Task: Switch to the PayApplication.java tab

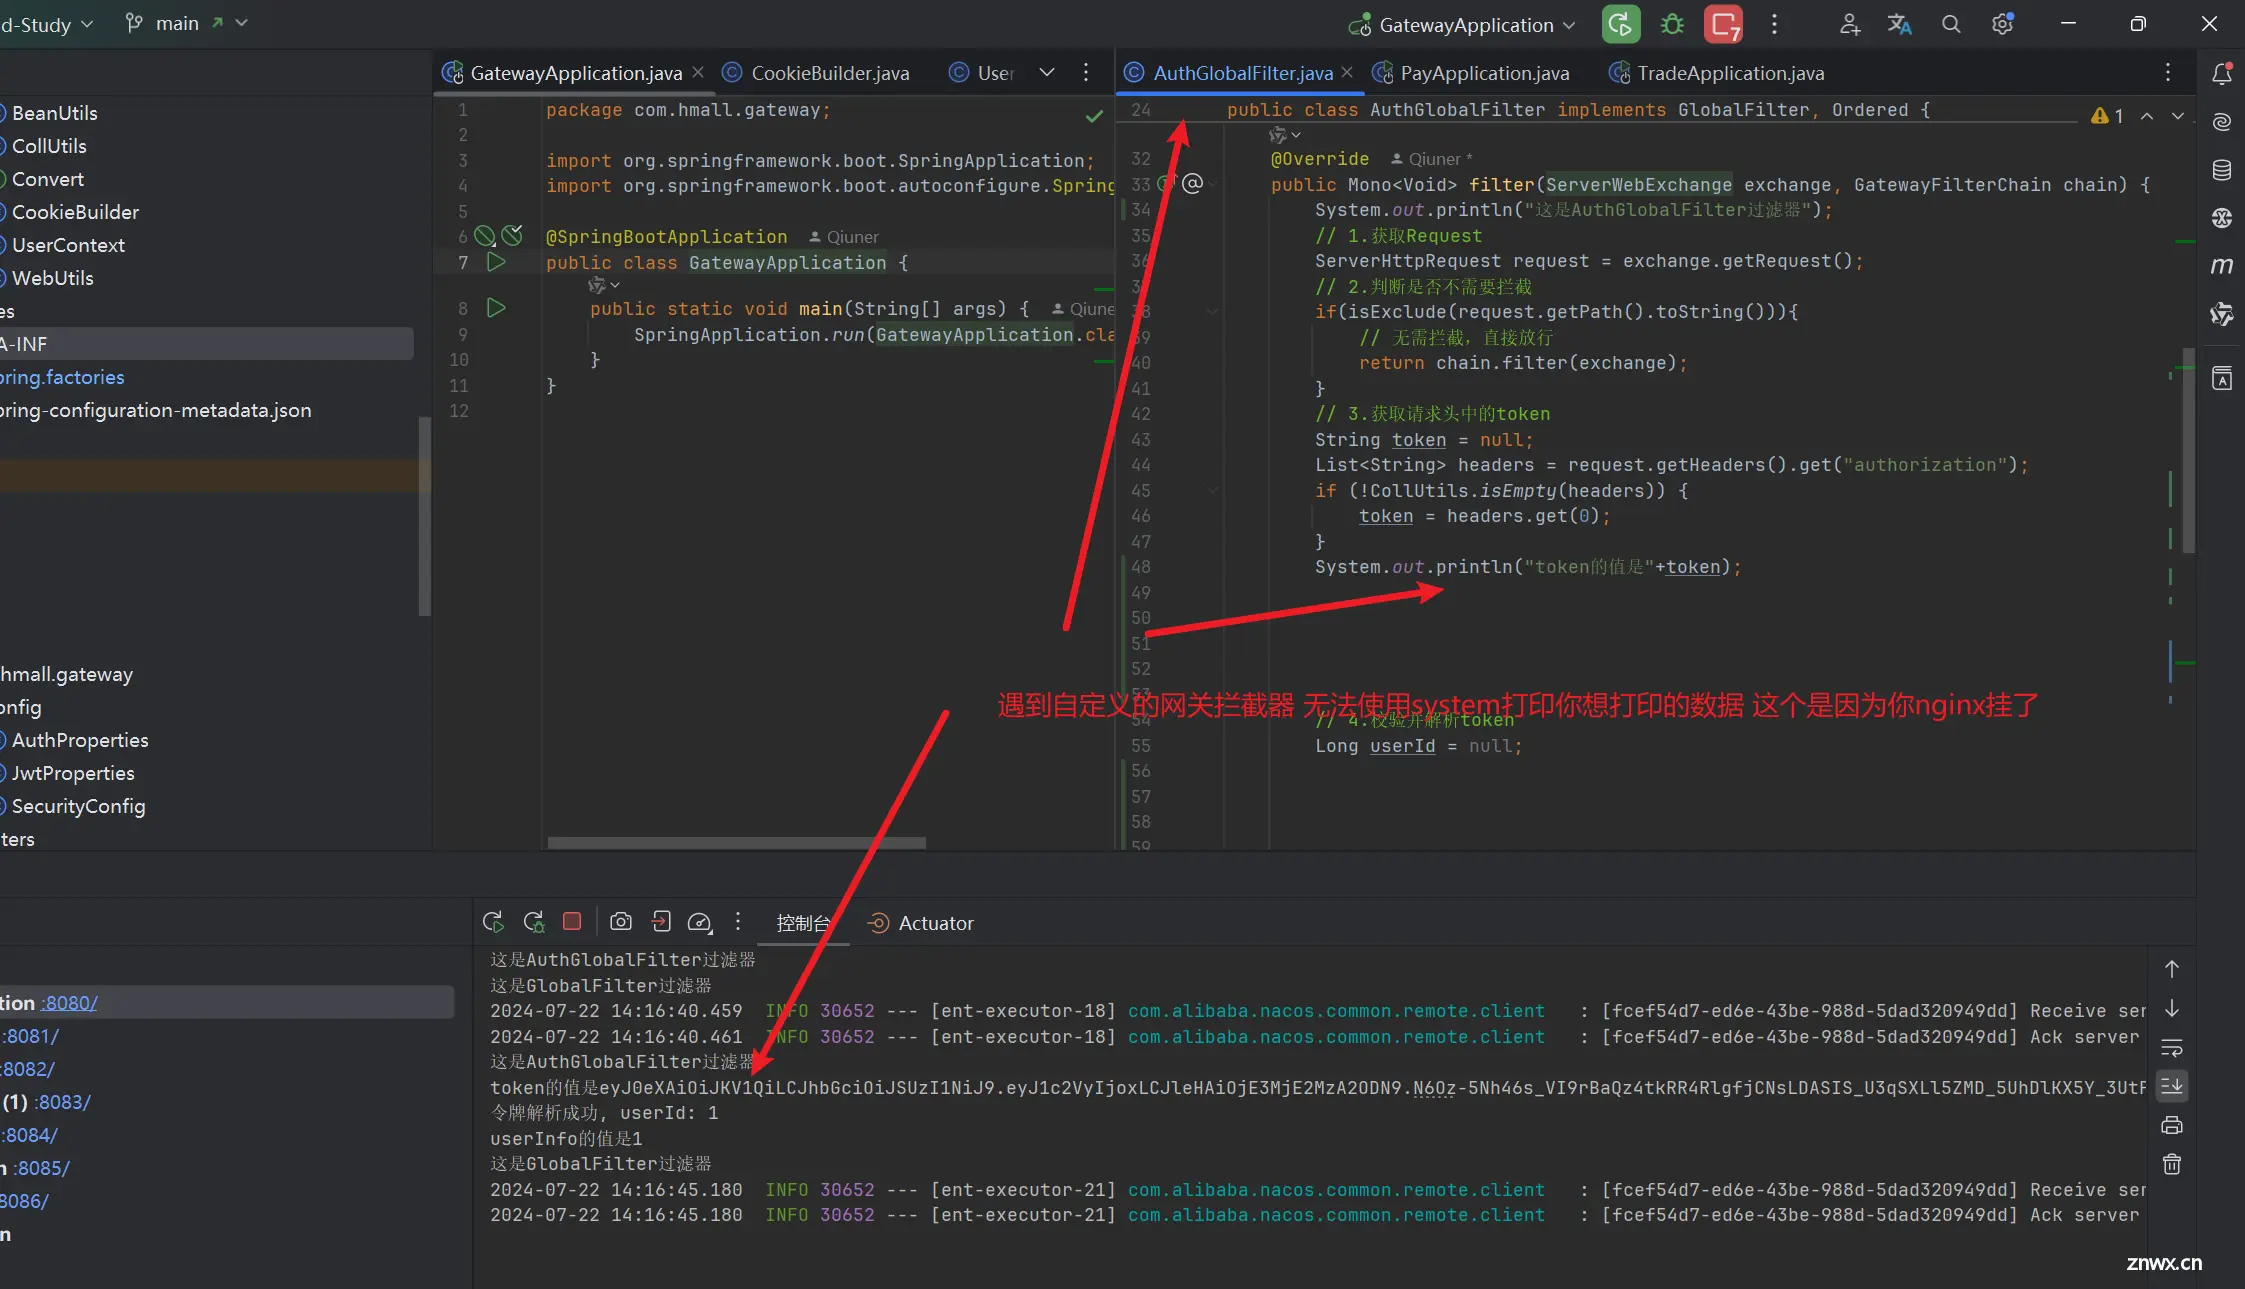Action: 1471,73
